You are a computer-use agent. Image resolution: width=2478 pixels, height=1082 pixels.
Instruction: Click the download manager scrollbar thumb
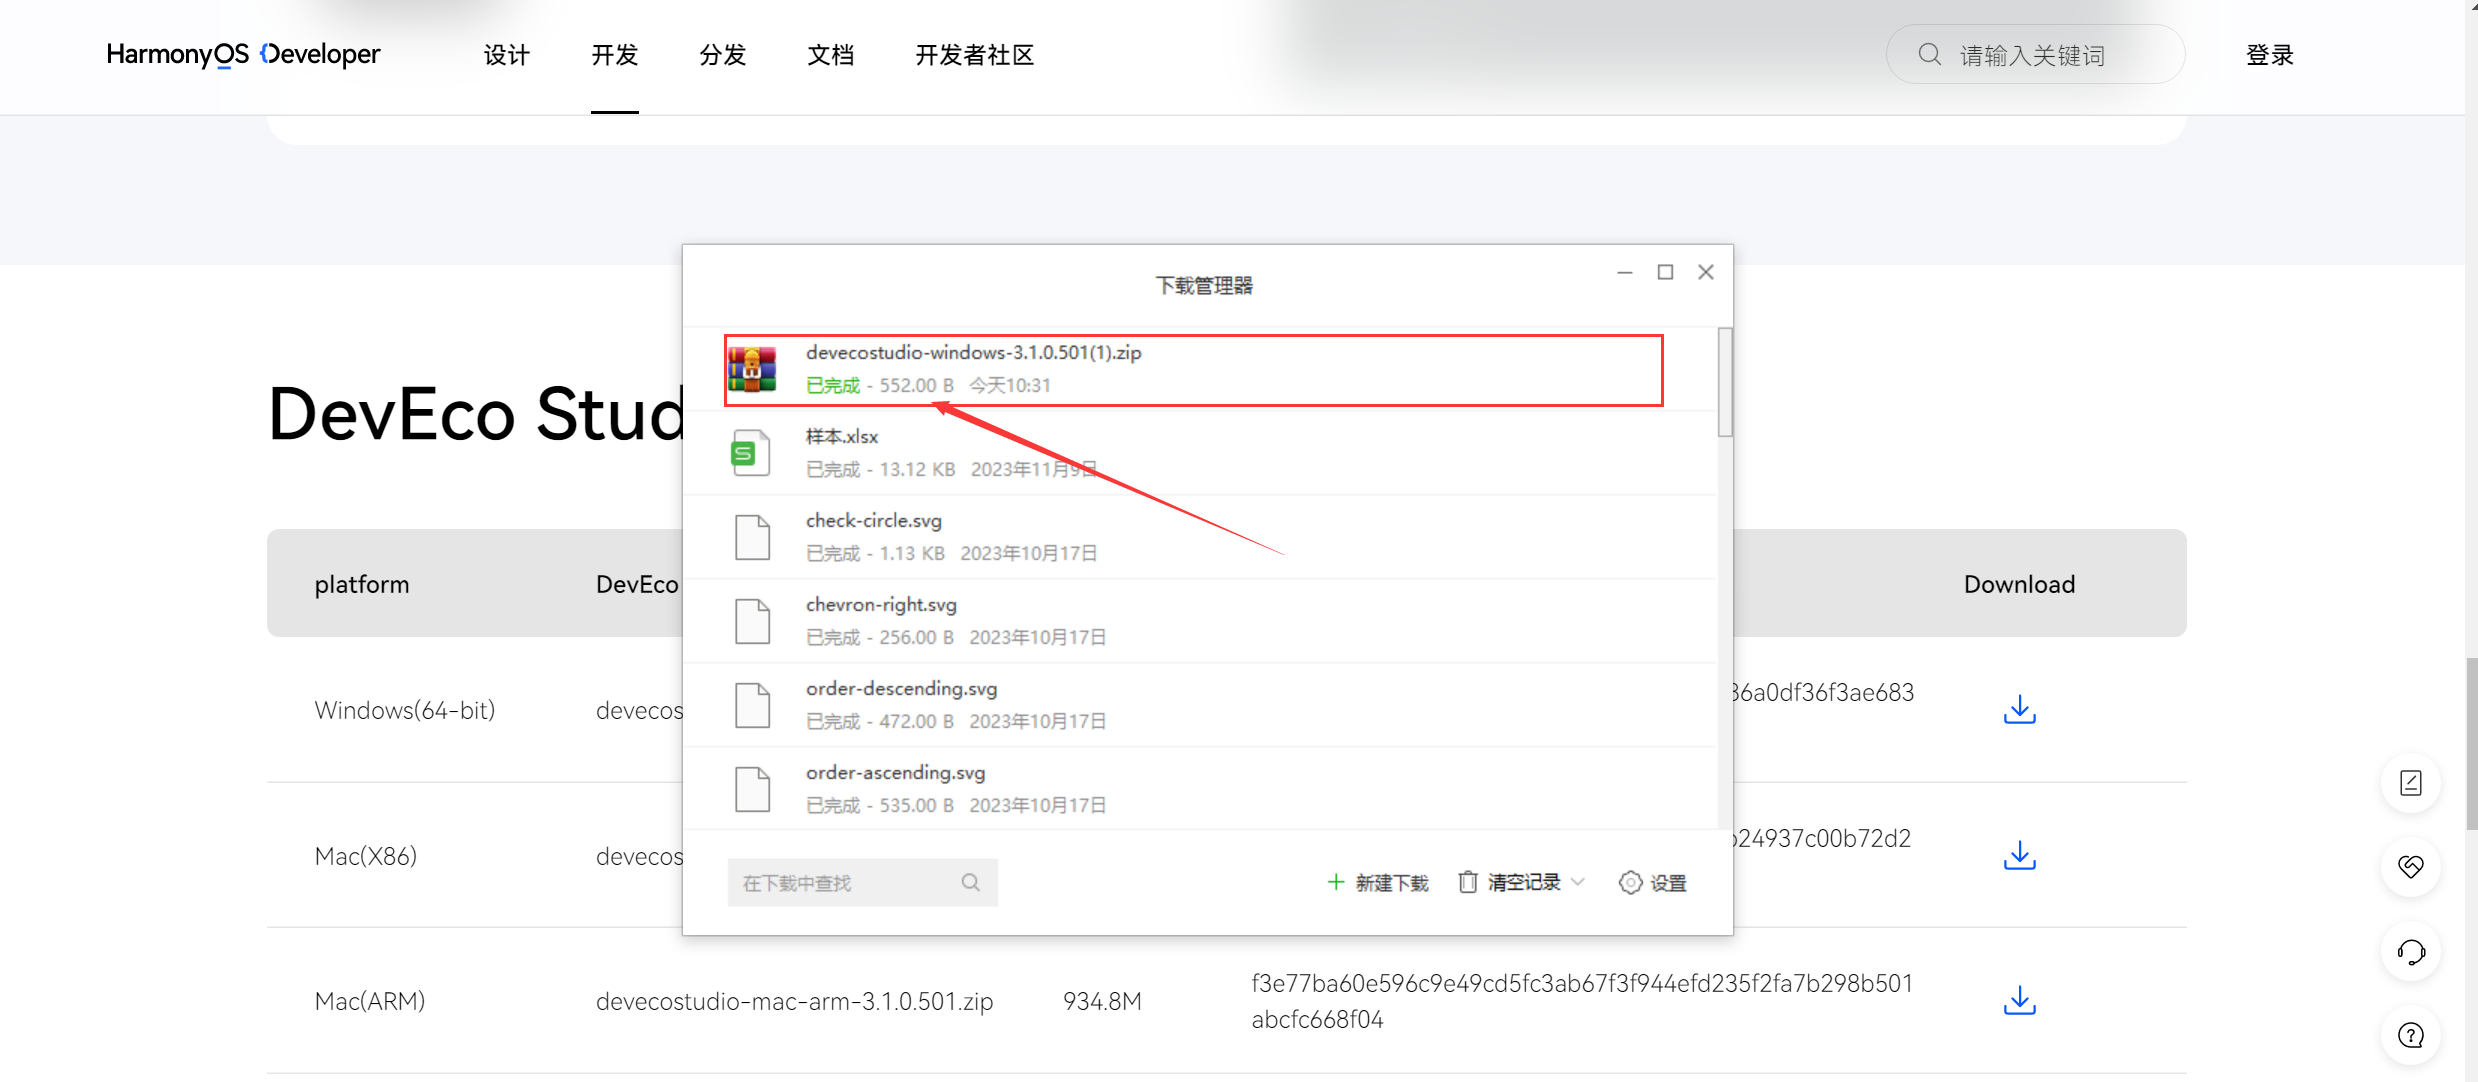click(x=1725, y=382)
